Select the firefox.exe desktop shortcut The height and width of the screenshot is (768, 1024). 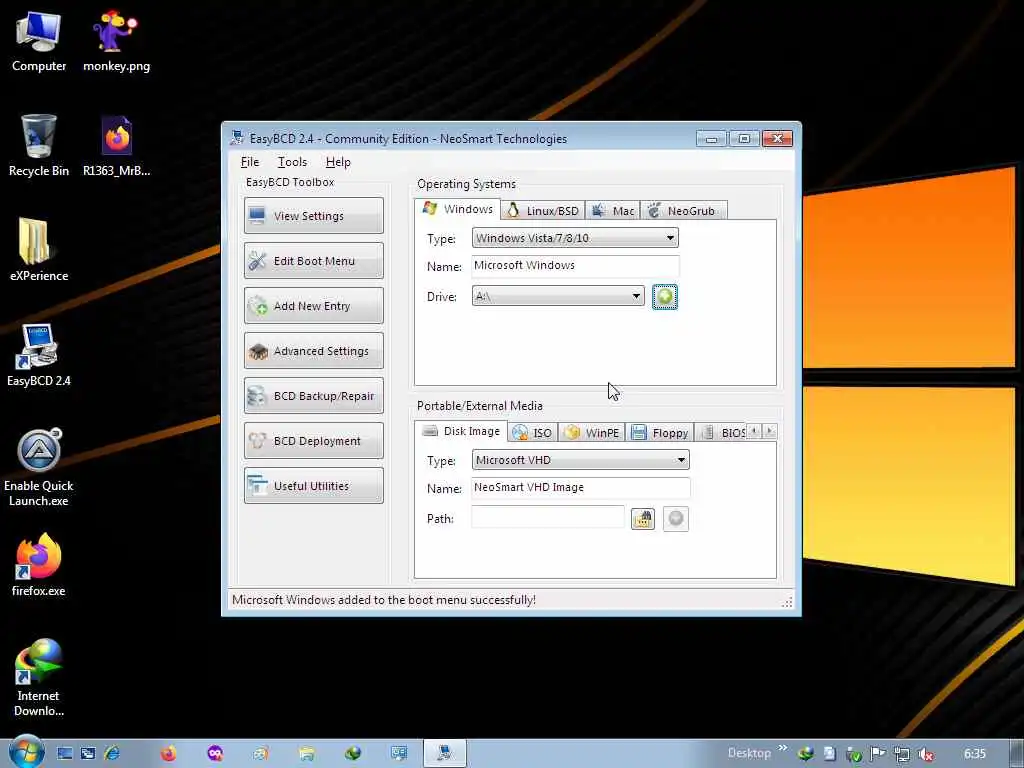39,565
